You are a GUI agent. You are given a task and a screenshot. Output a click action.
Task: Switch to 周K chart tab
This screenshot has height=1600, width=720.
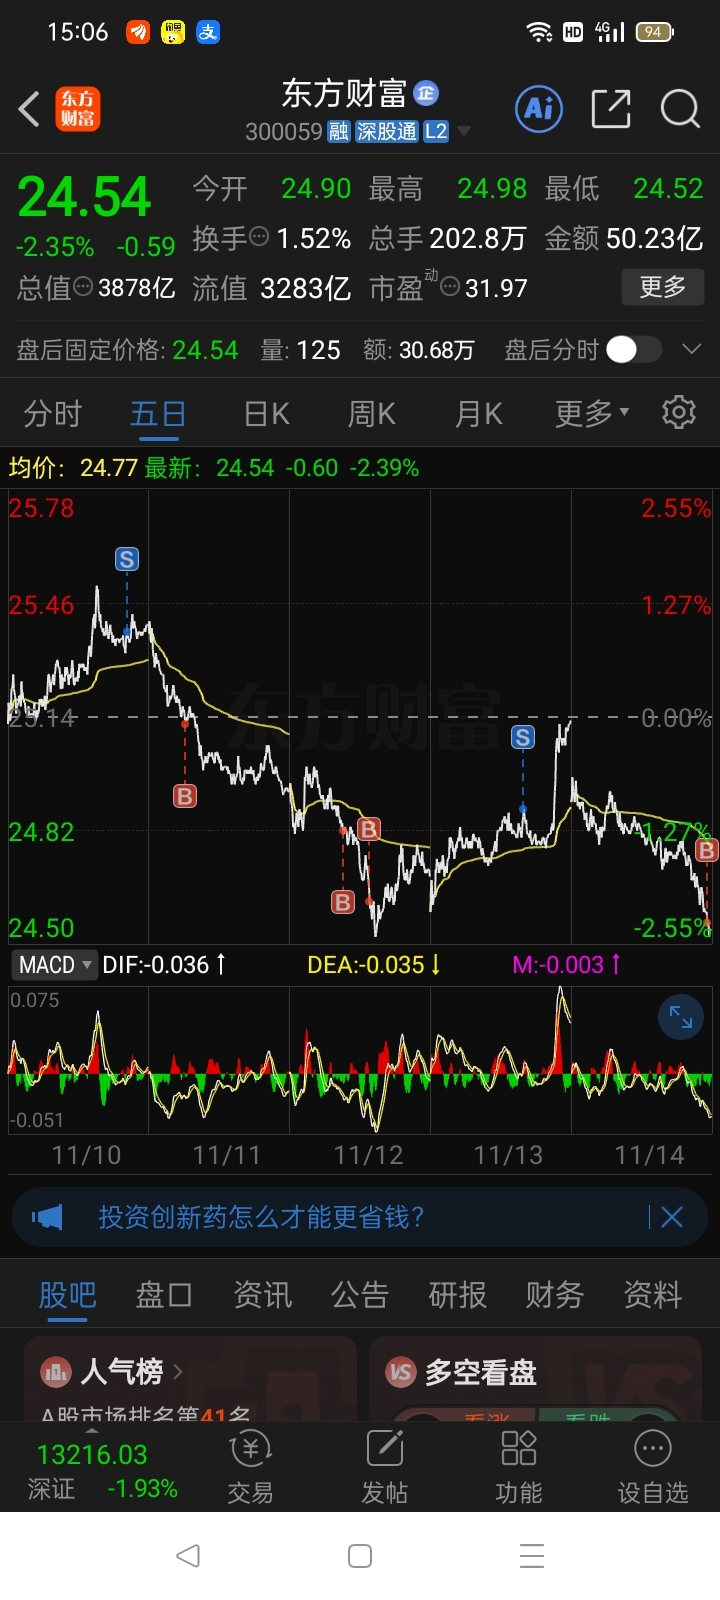pyautogui.click(x=372, y=413)
